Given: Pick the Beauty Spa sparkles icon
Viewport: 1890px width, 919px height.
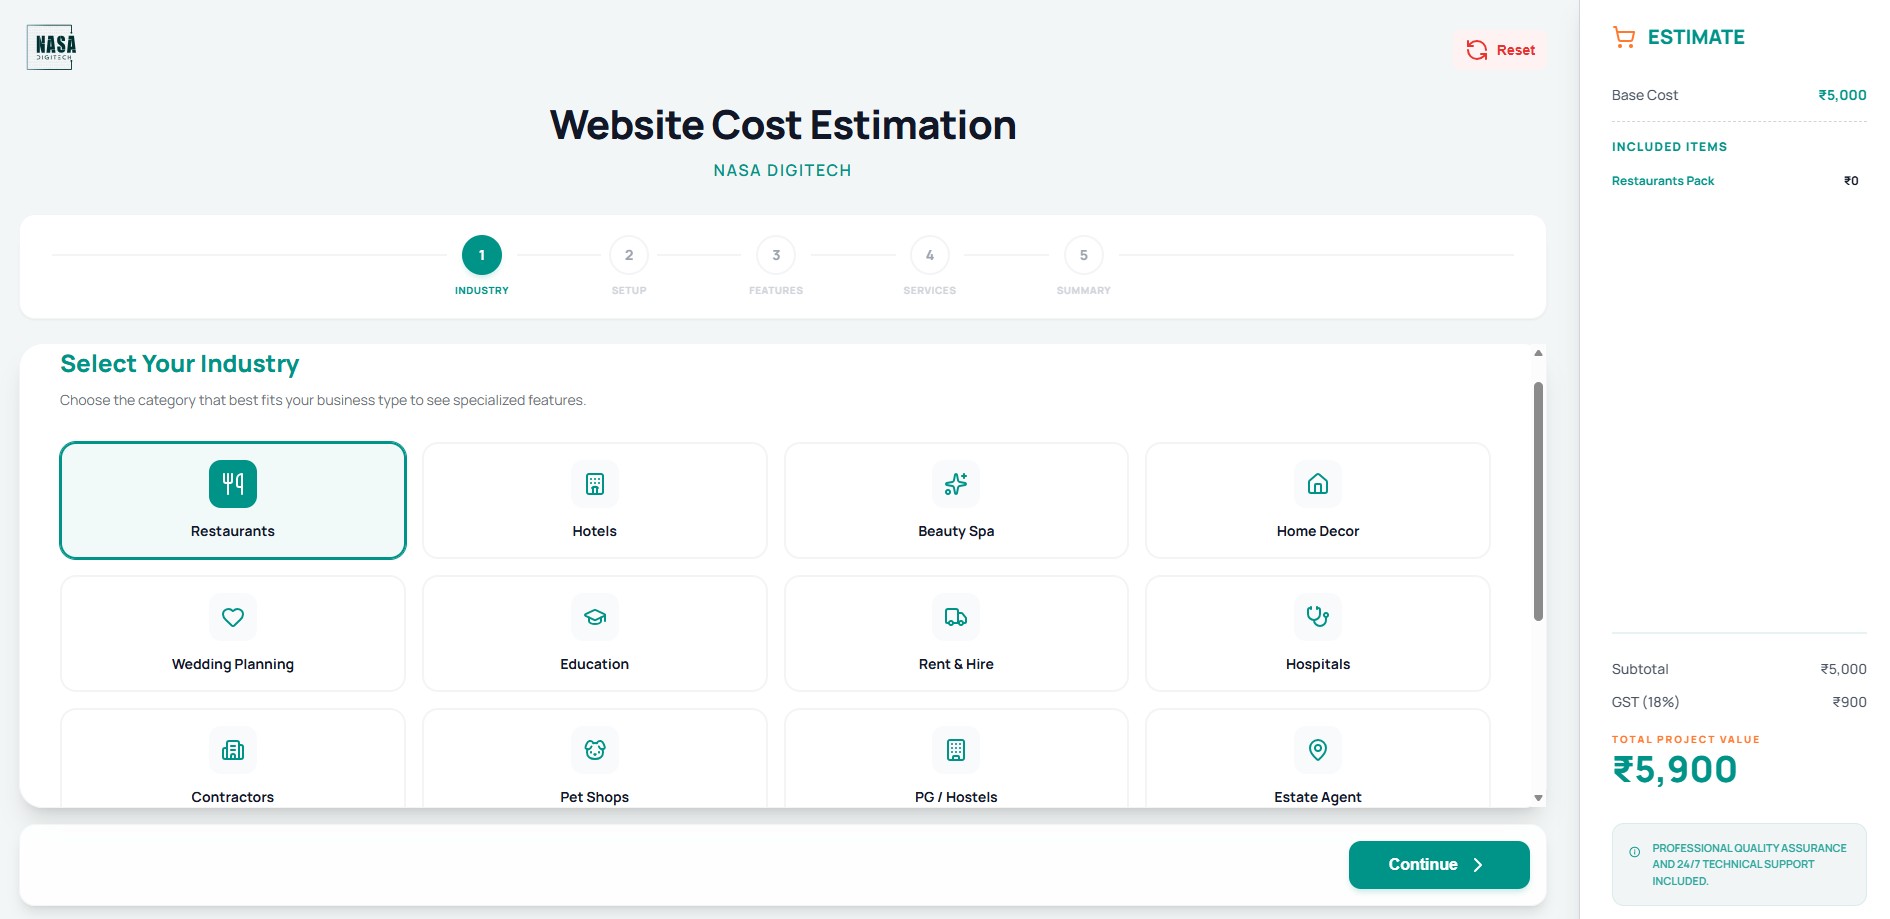Looking at the screenshot, I should (955, 484).
